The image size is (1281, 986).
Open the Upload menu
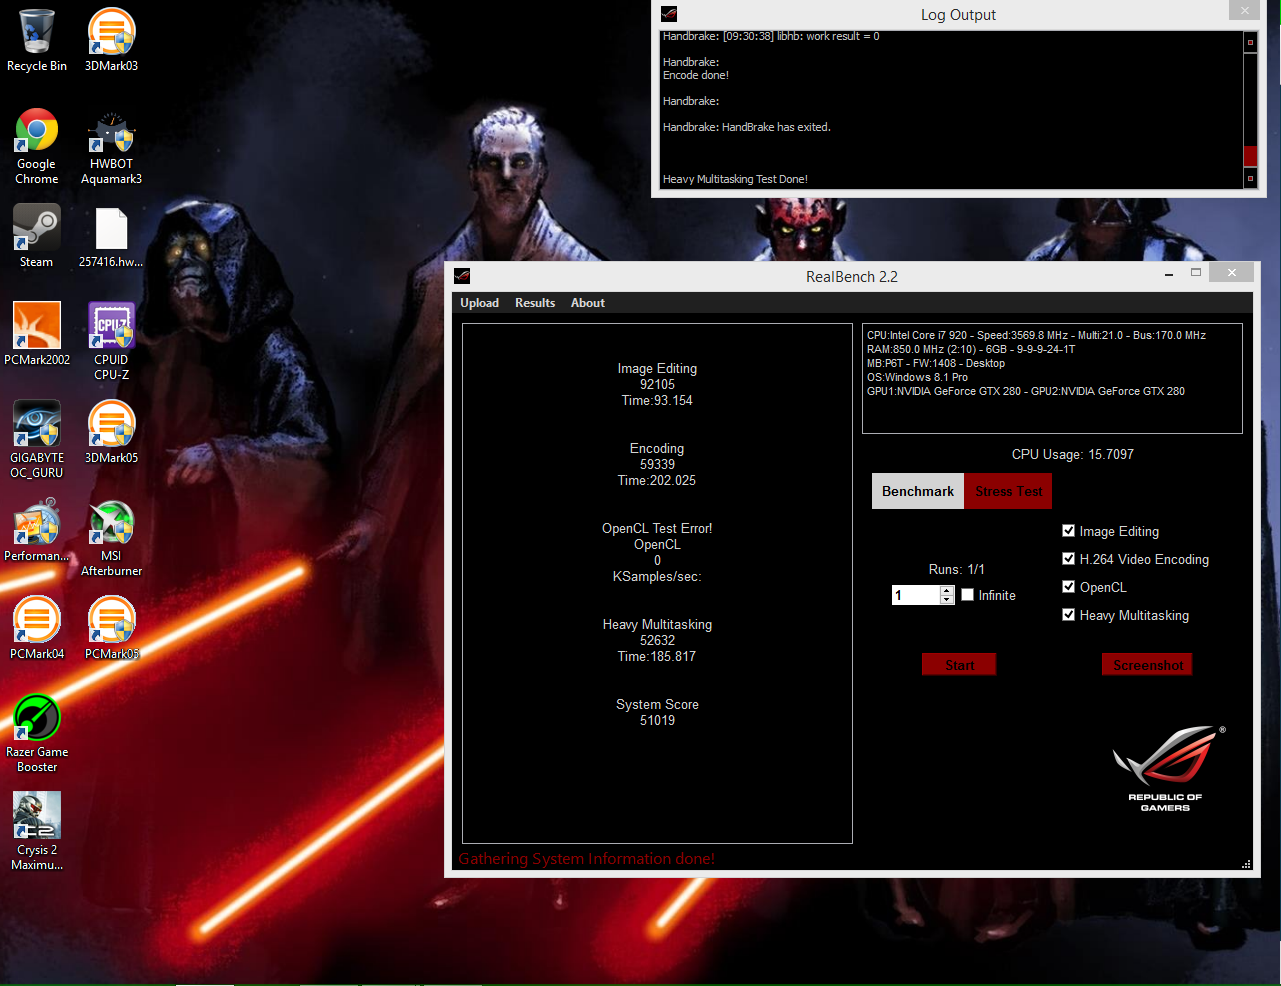(x=479, y=303)
